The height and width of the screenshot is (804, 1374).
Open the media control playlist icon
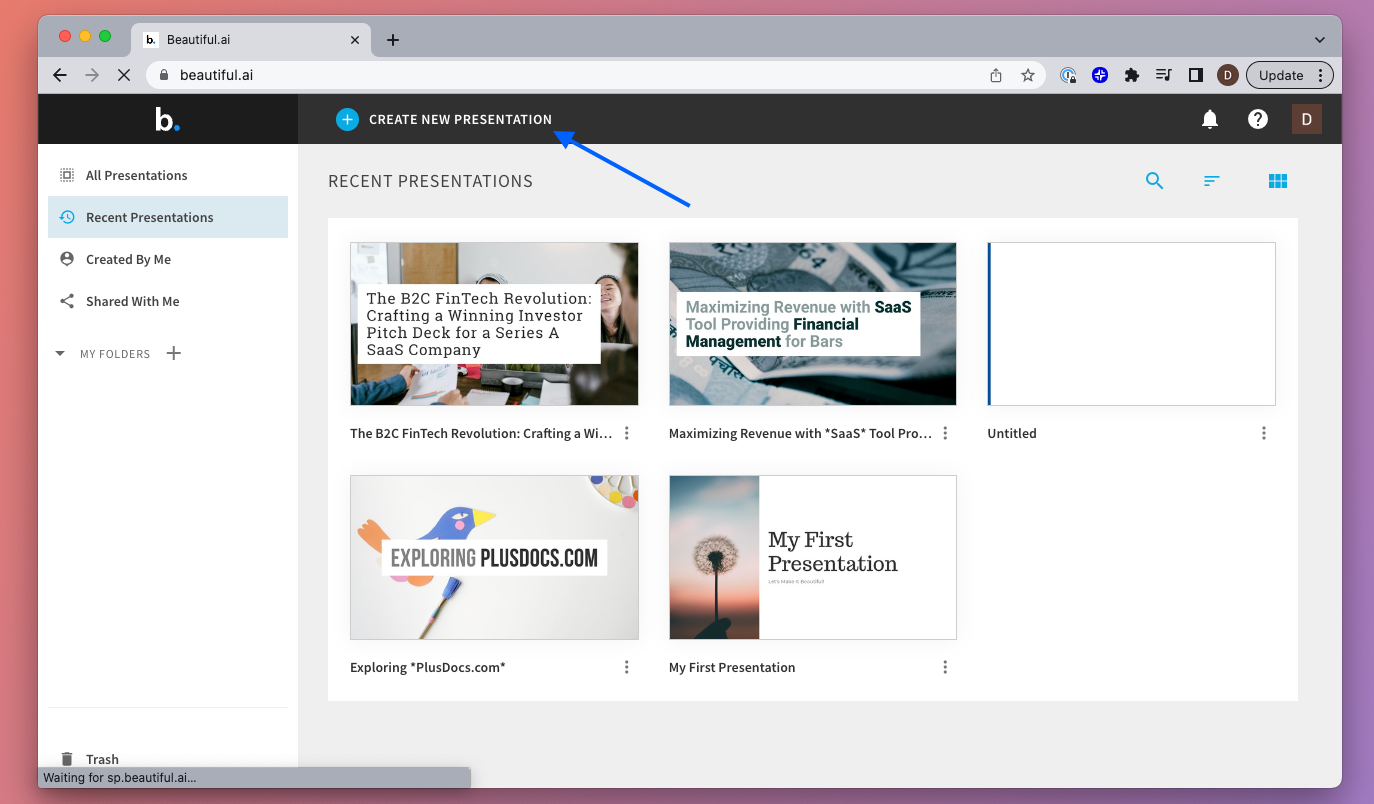pyautogui.click(x=1163, y=75)
